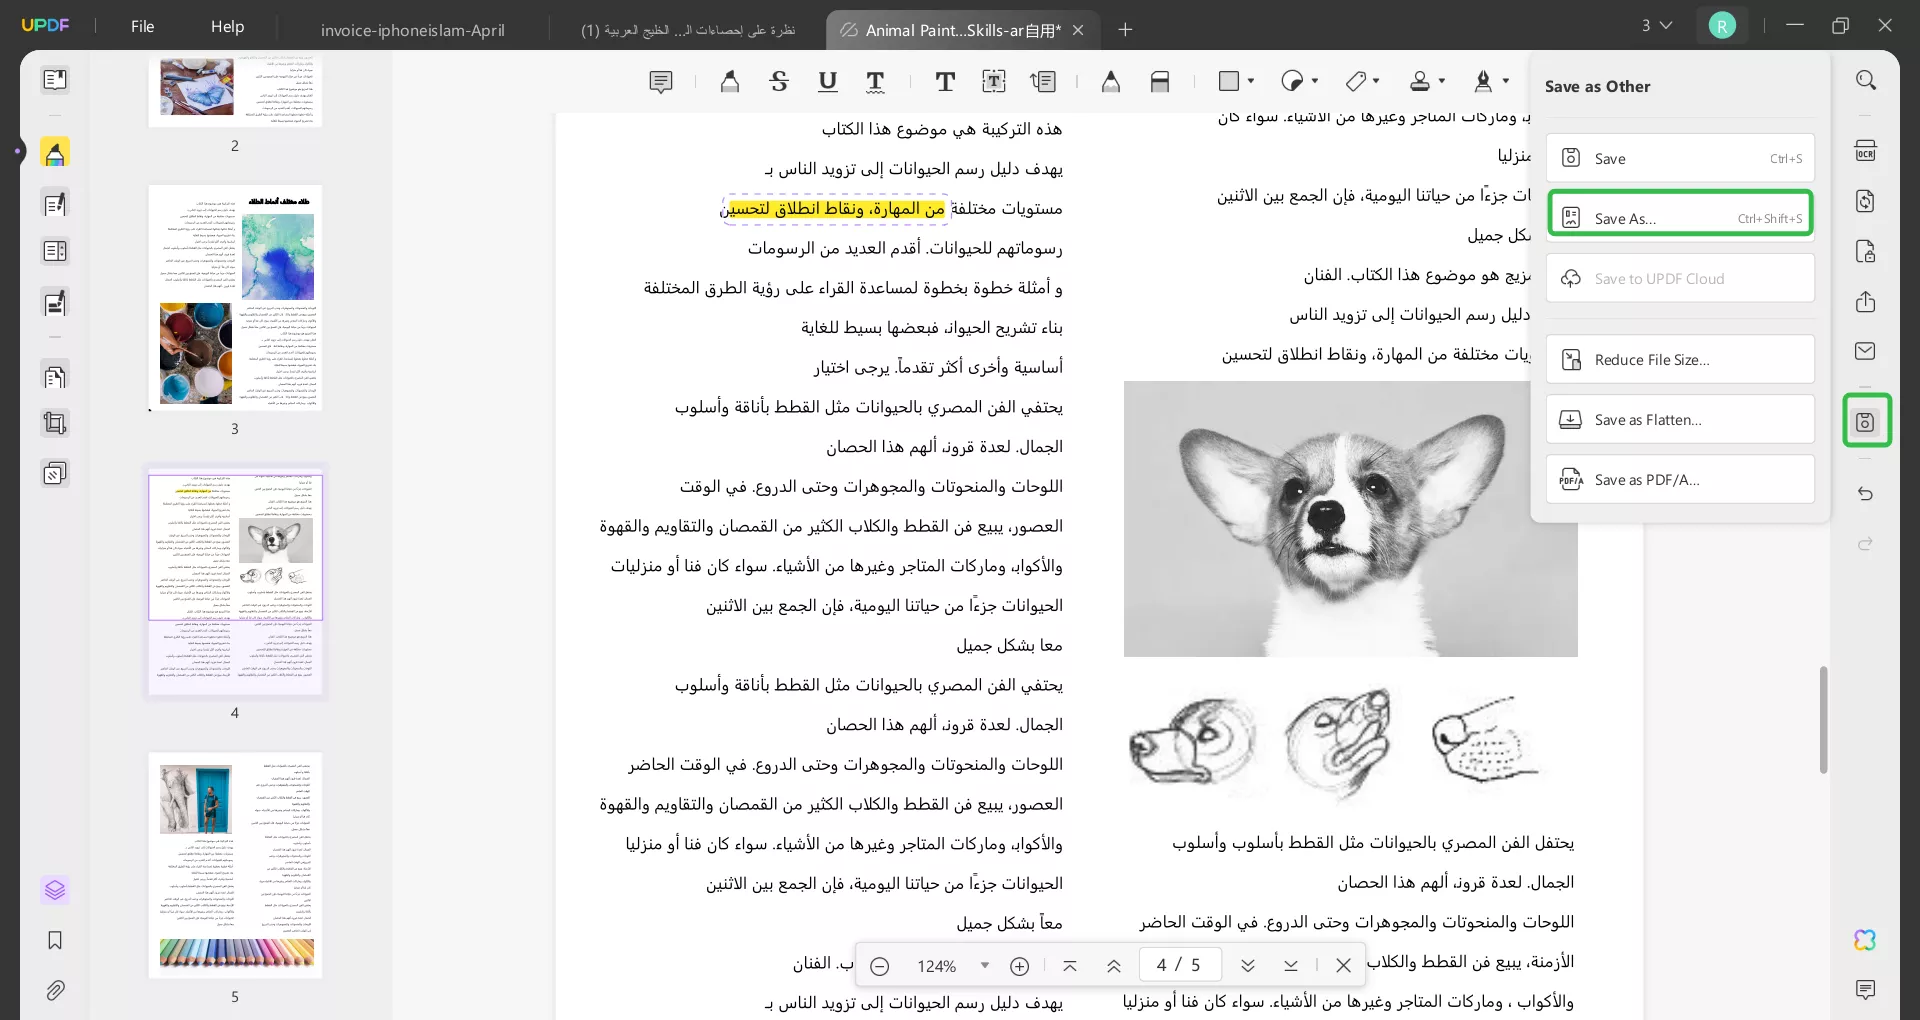Image resolution: width=1920 pixels, height=1020 pixels.
Task: Switch to the invoice-iphoneislam-April tab
Action: [x=412, y=29]
